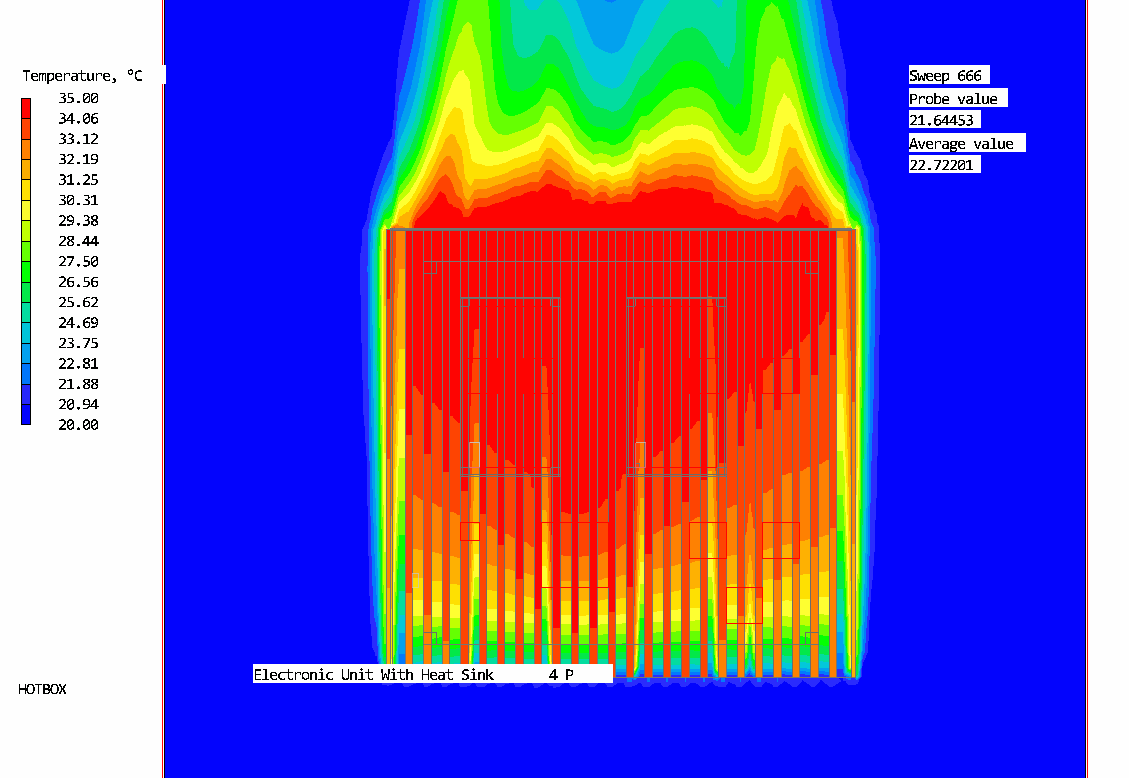Screen dimensions: 1129x778
Task: Click the grey top plate of the heat sink
Action: click(620, 230)
